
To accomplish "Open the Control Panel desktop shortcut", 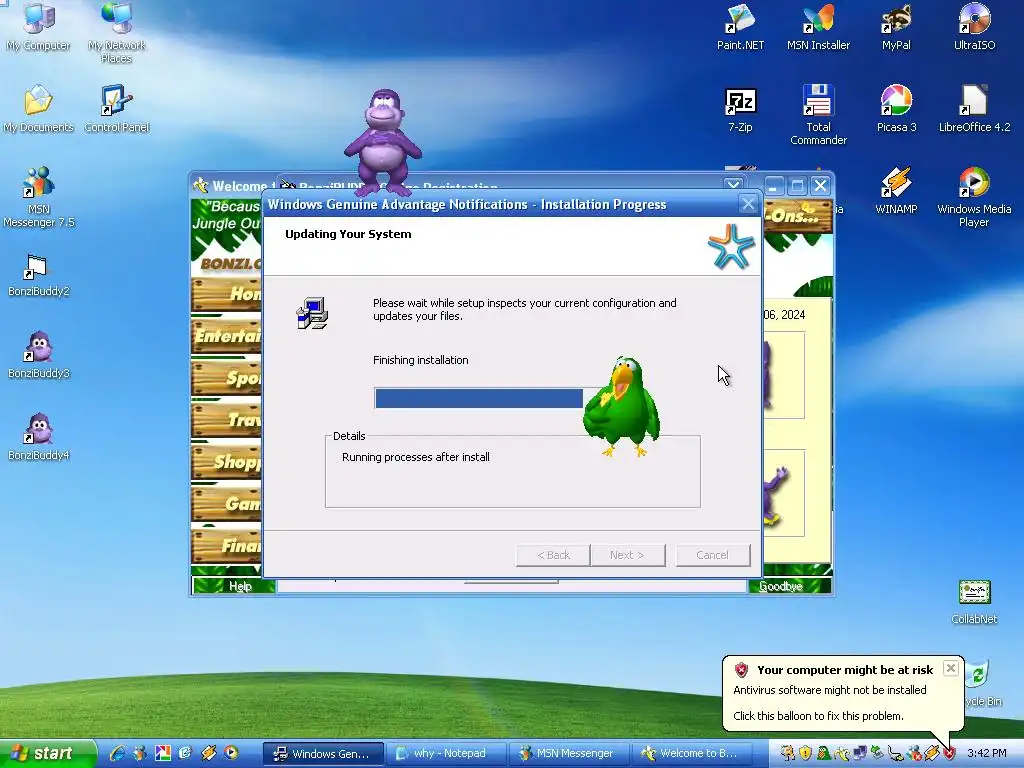I will coord(117,108).
